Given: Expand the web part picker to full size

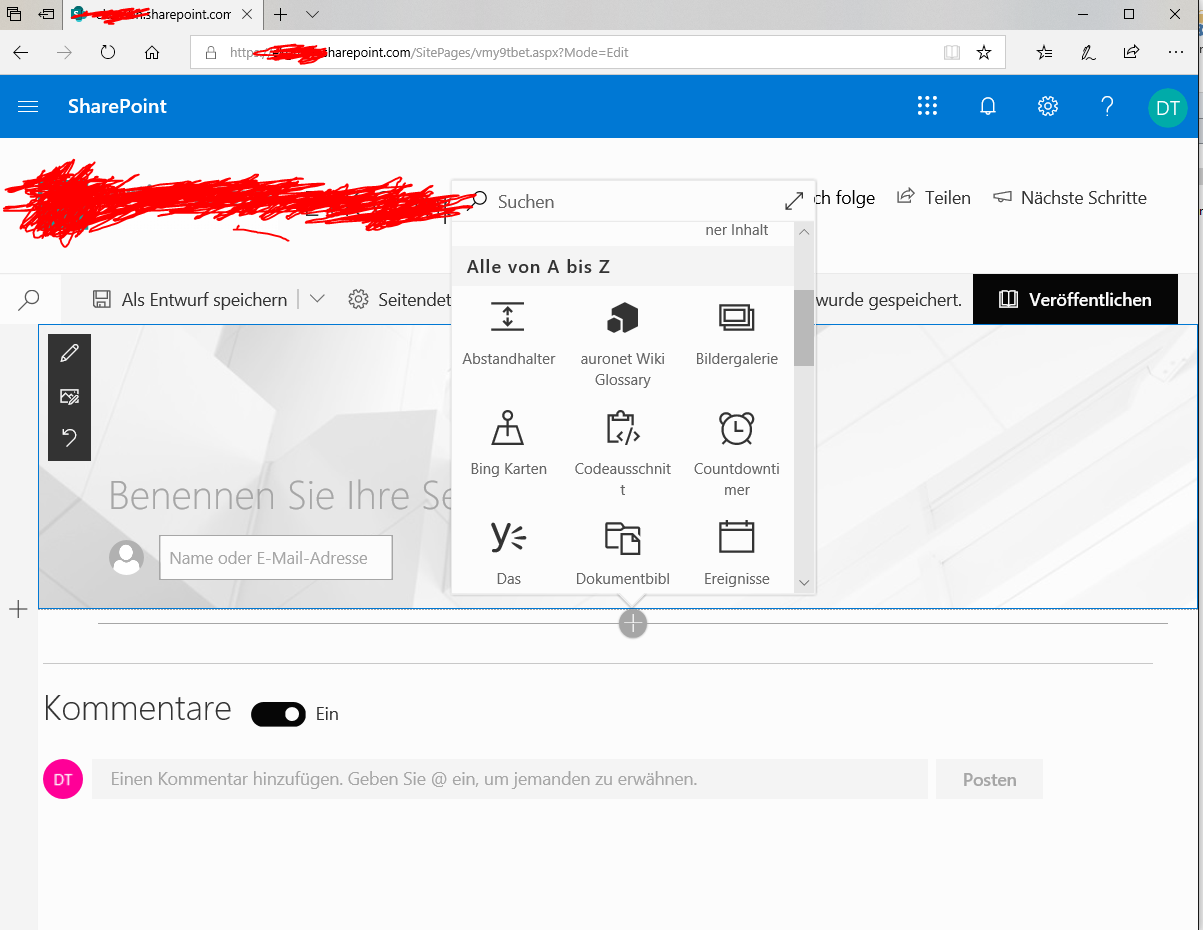Looking at the screenshot, I should point(794,201).
